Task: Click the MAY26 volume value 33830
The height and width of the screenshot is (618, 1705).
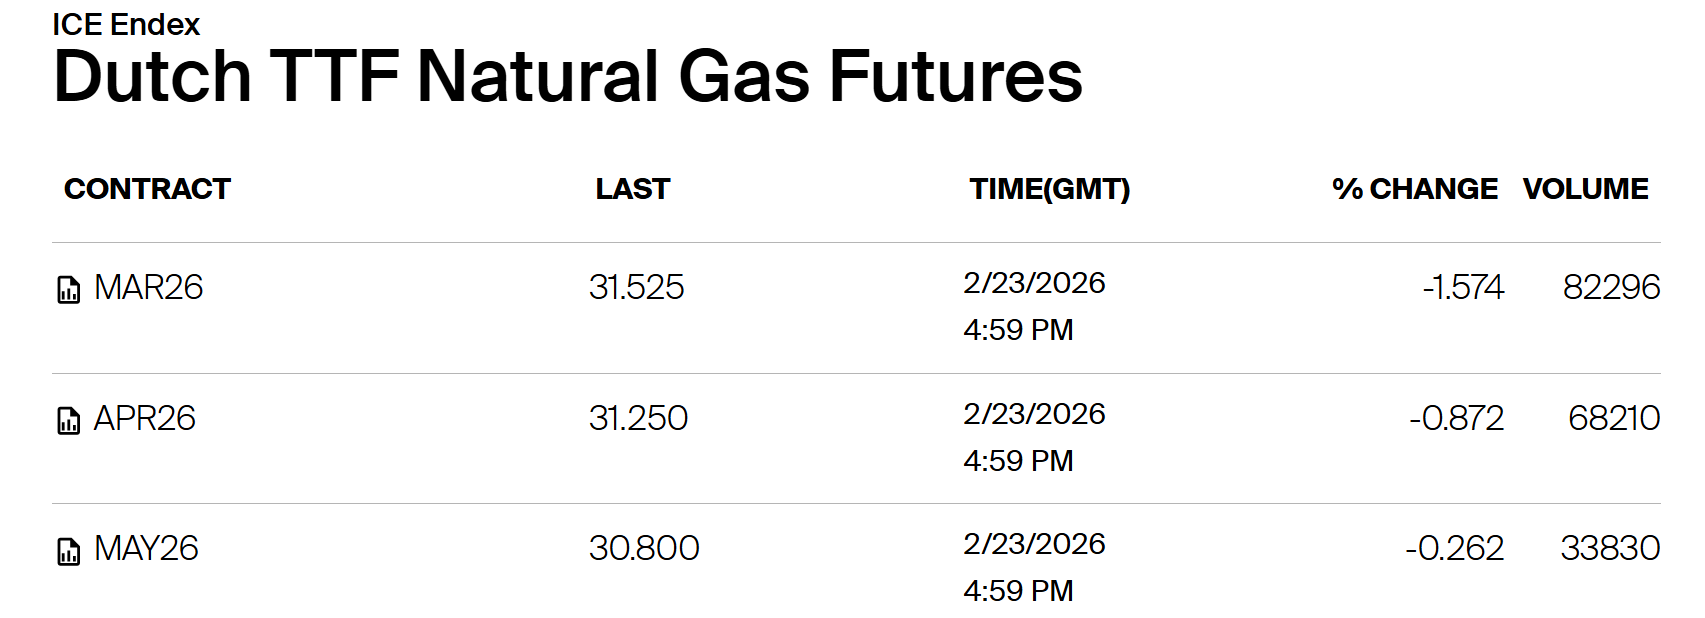Action: (x=1610, y=548)
